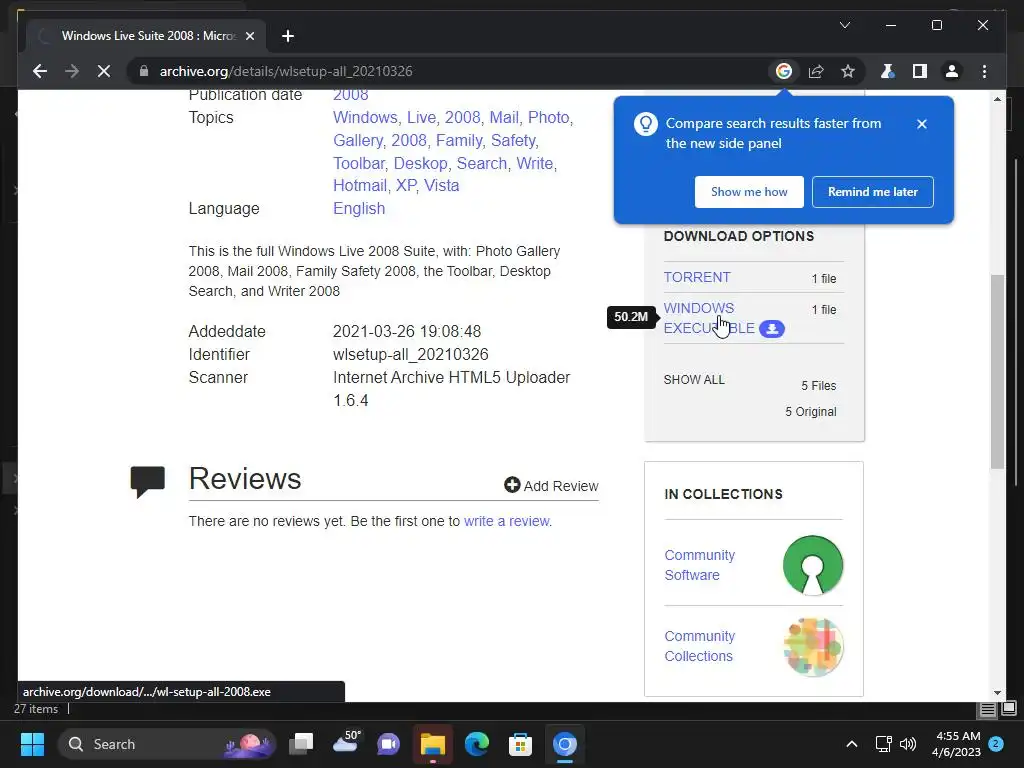The image size is (1024, 768).
Task: Open Microsoft Store from the taskbar
Action: tap(520, 744)
